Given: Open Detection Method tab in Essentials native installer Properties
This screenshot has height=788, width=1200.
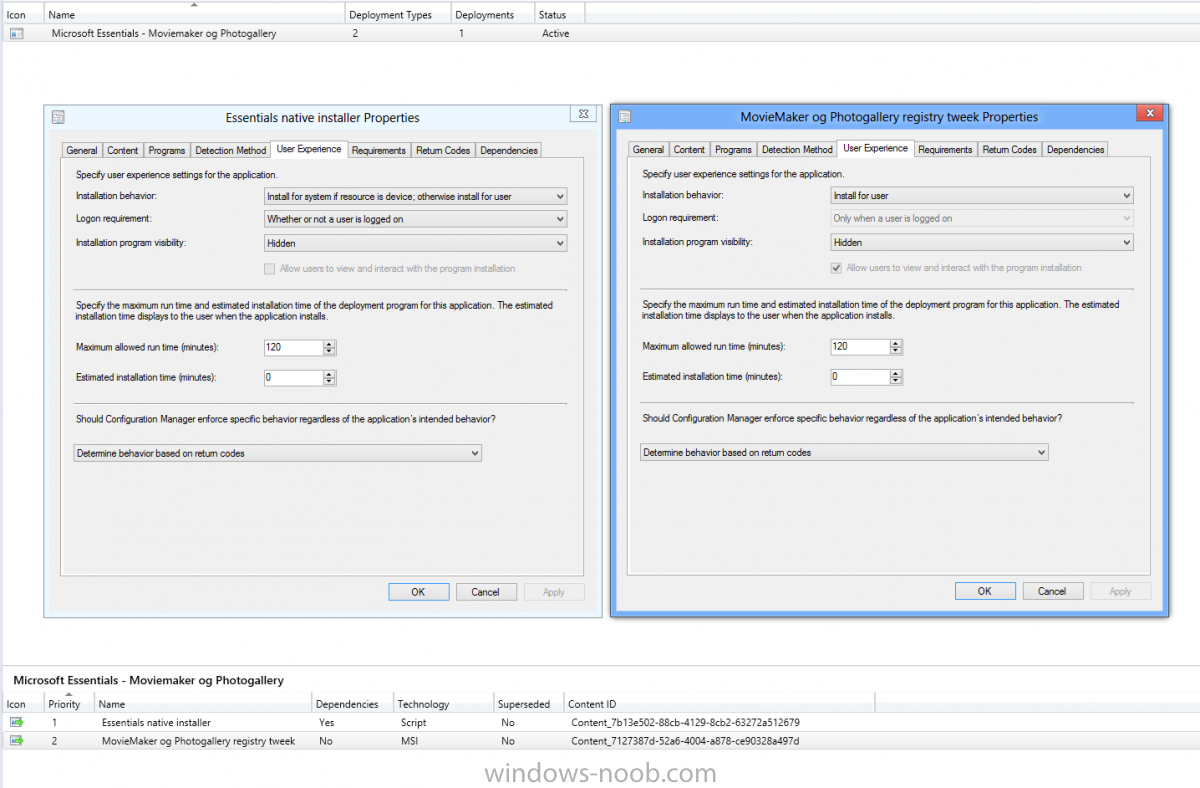Looking at the screenshot, I should tap(231, 151).
